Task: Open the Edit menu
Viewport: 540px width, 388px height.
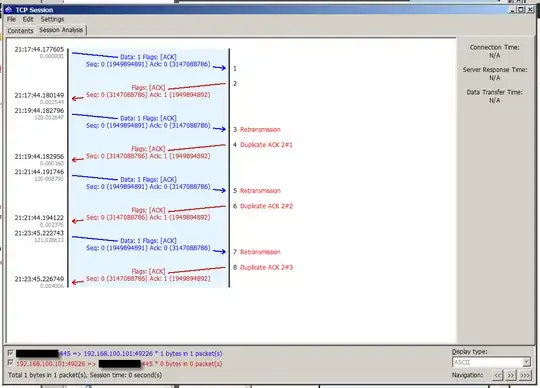Action: click(28, 19)
